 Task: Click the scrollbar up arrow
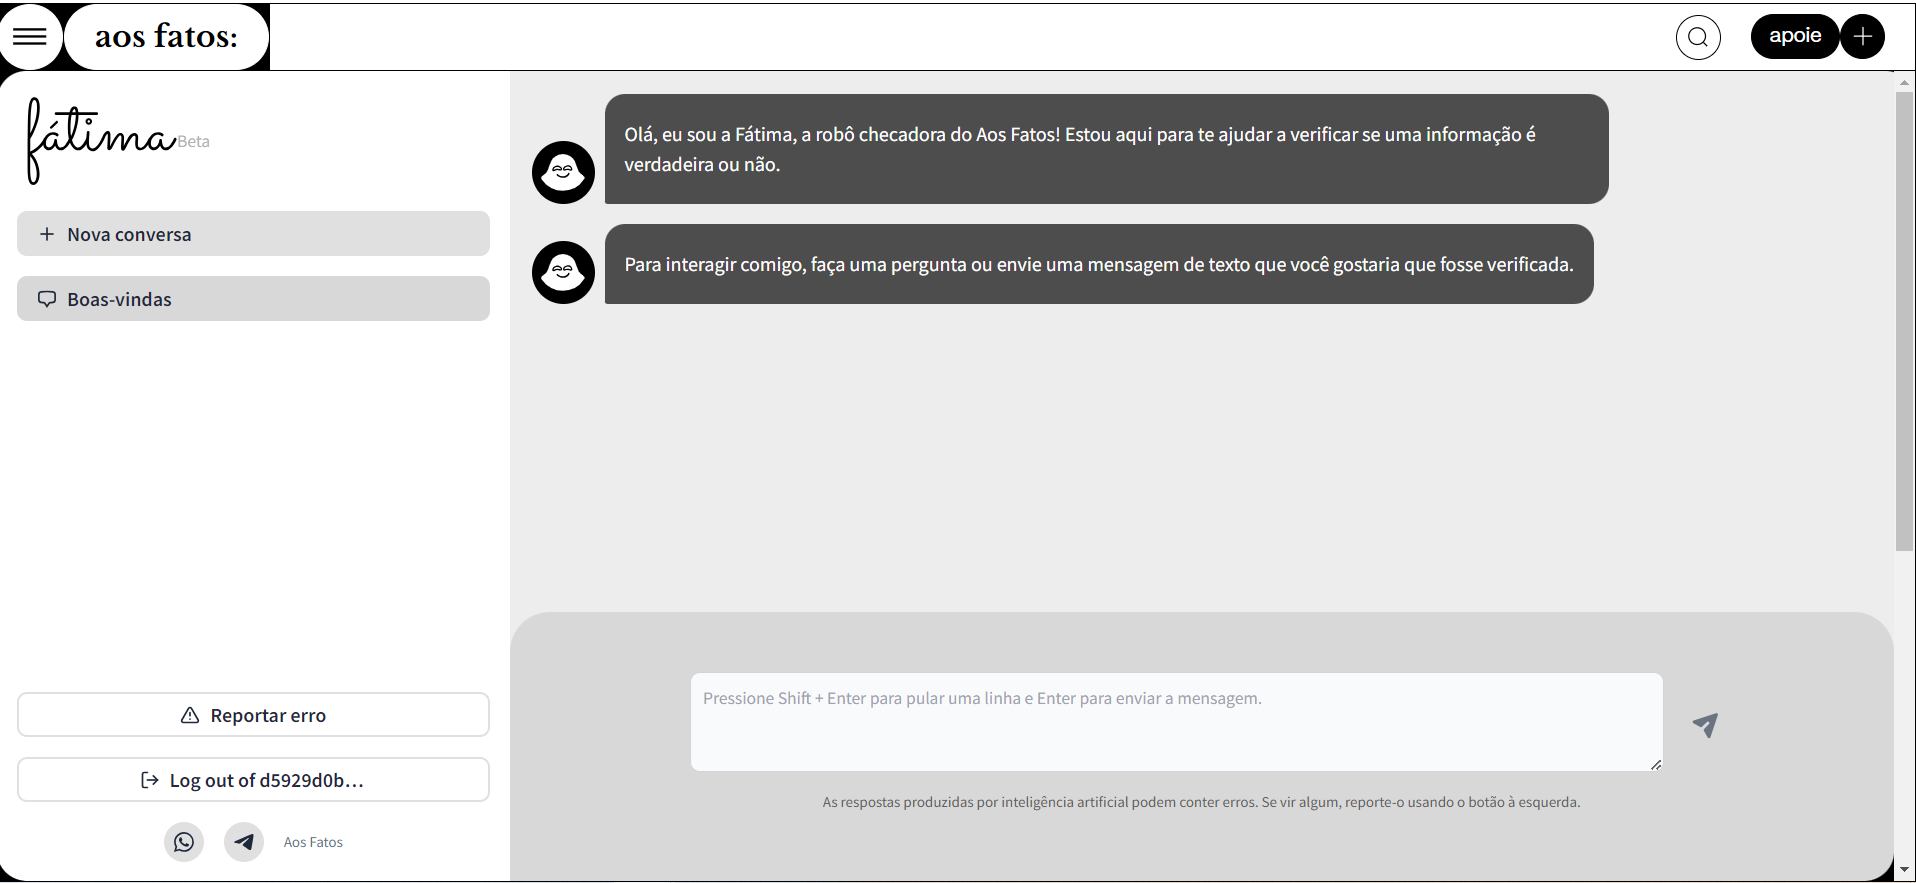click(1904, 81)
